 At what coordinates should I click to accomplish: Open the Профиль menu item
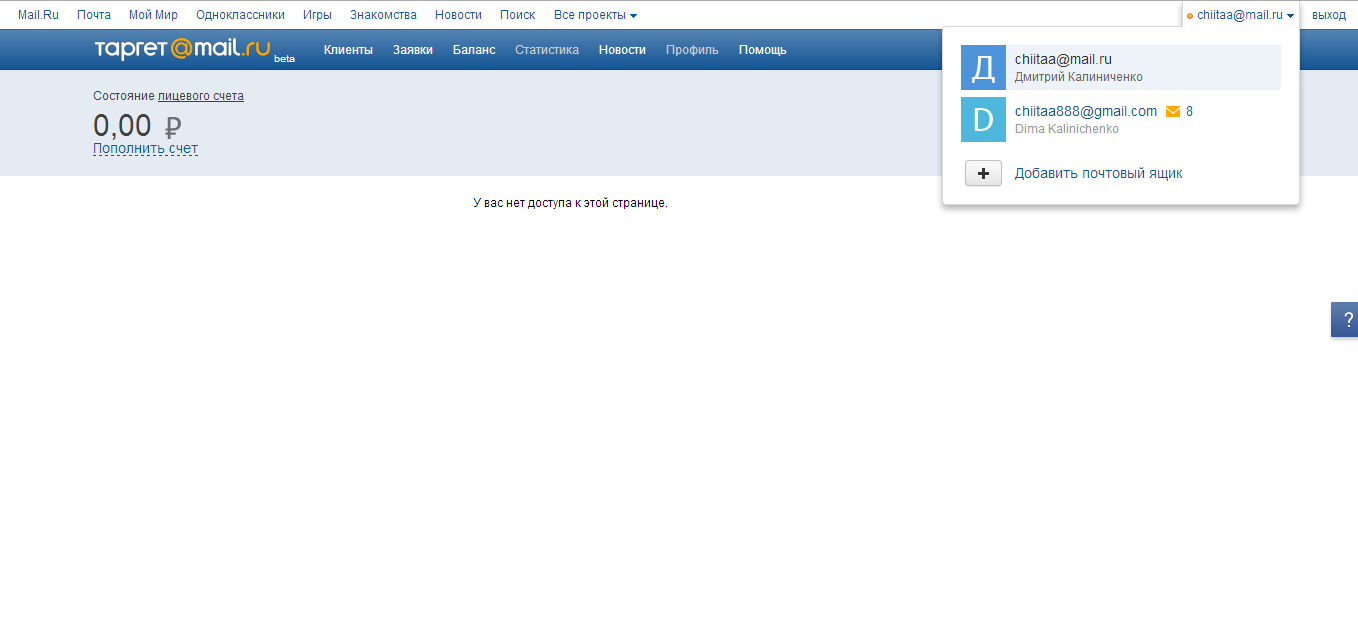692,50
